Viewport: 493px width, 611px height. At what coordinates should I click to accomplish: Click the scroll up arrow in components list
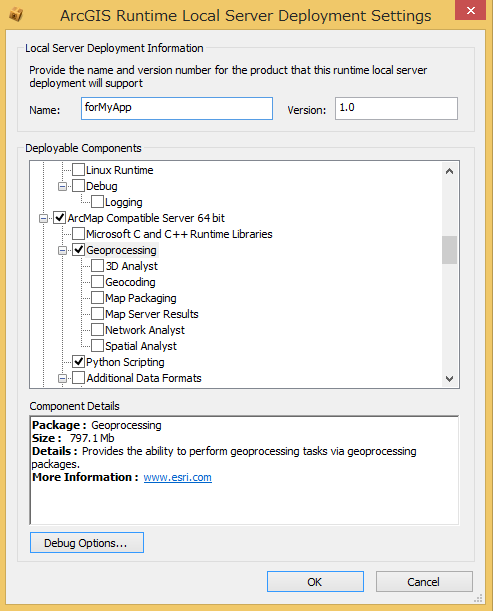449,171
